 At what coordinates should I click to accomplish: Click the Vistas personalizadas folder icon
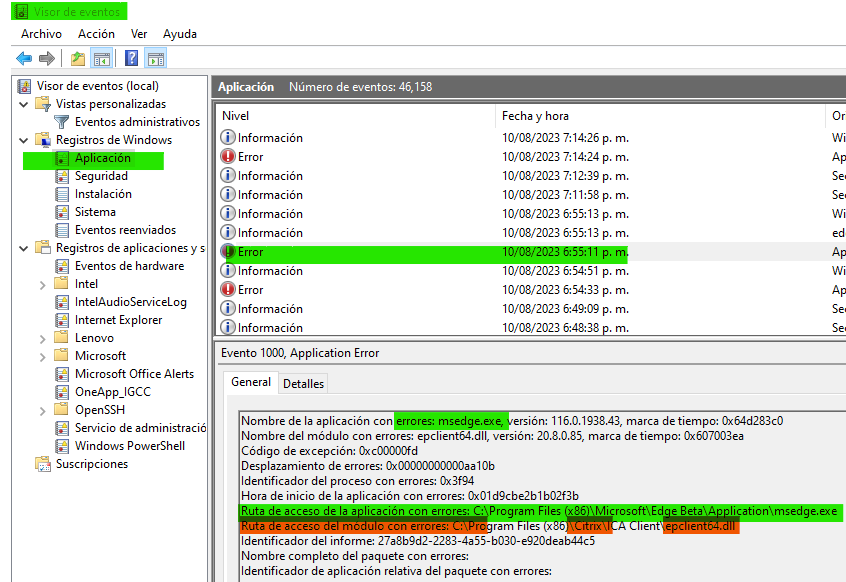(x=43, y=104)
